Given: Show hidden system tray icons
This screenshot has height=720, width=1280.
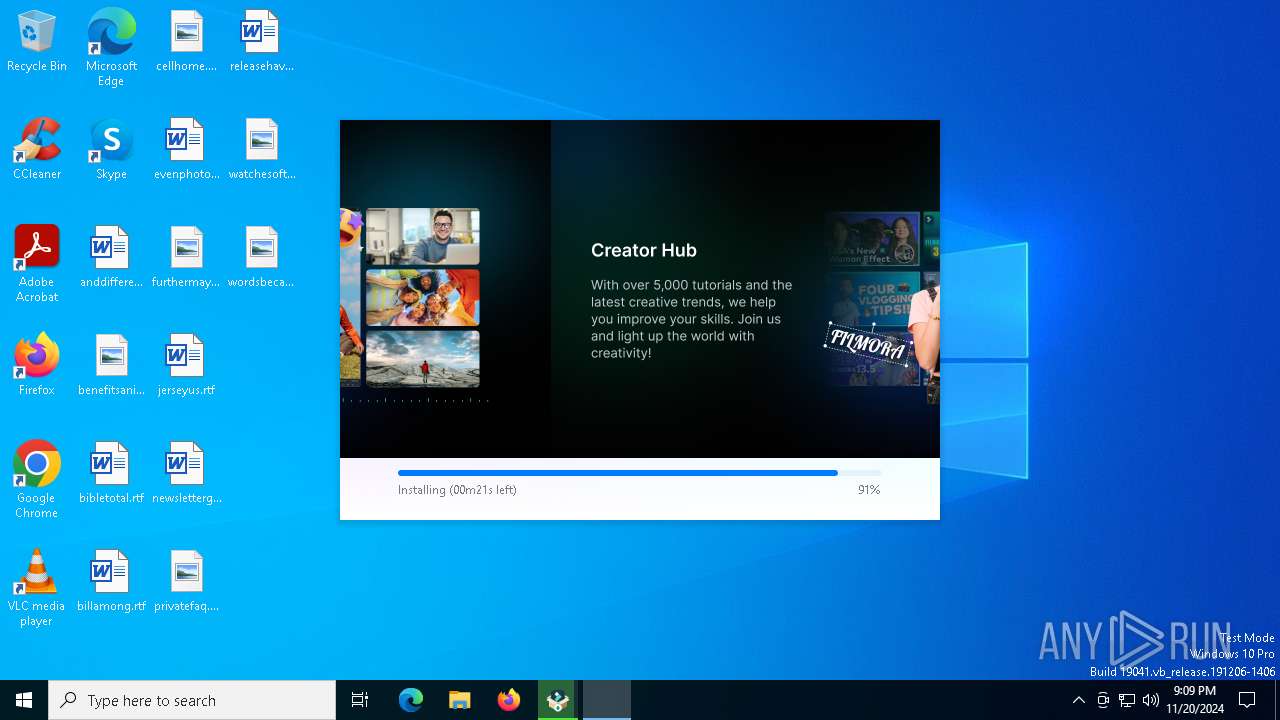Looking at the screenshot, I should point(1078,700).
